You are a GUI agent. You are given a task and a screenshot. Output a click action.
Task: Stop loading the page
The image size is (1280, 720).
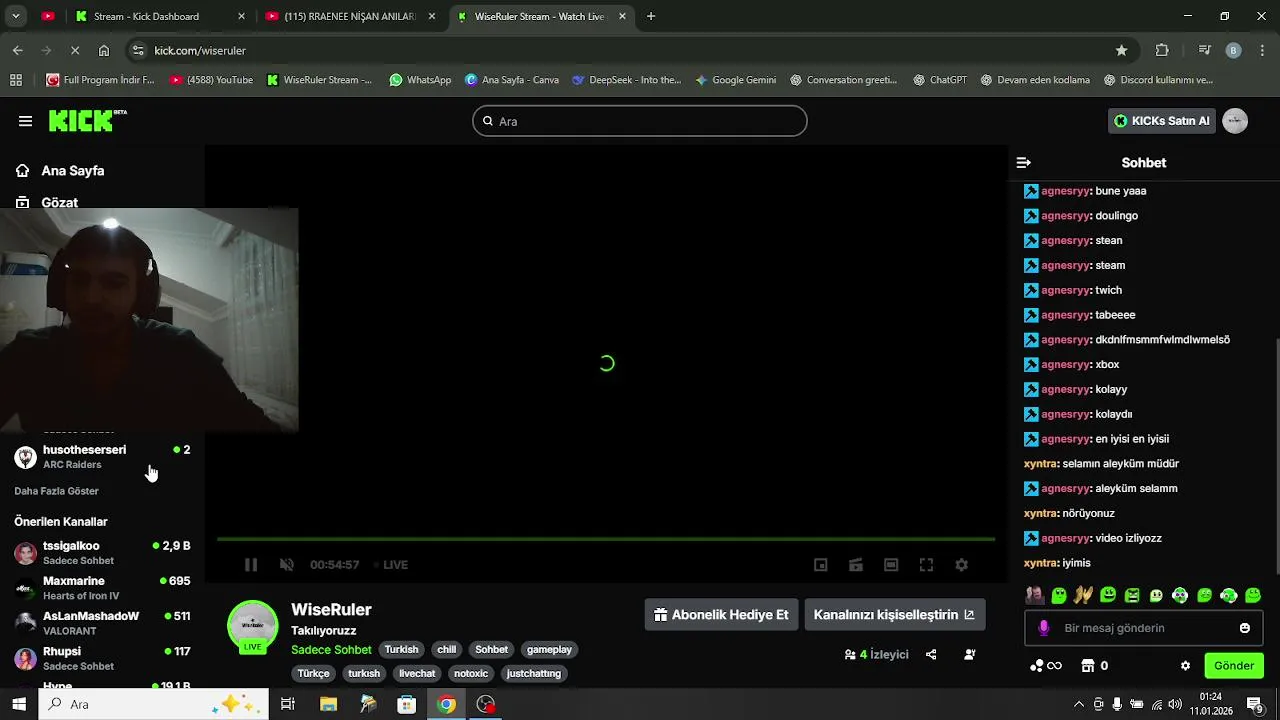[x=75, y=51]
